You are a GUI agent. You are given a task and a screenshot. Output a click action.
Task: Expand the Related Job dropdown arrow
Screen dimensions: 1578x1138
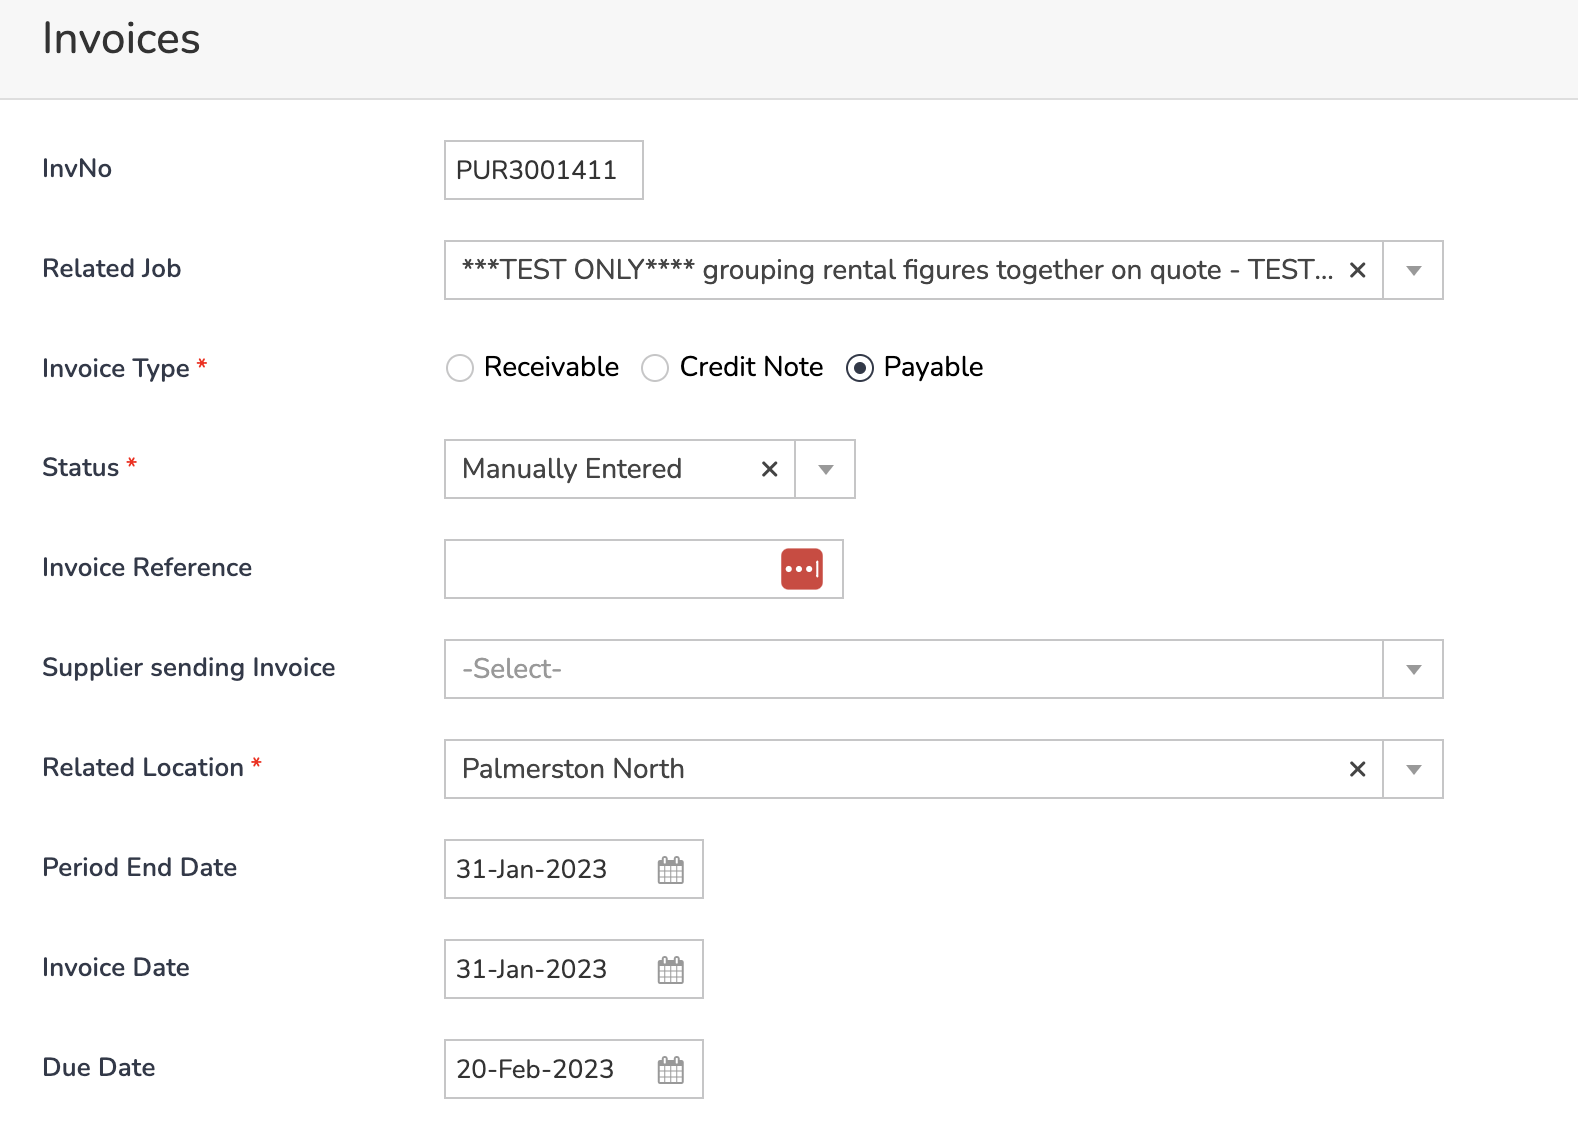point(1413,270)
